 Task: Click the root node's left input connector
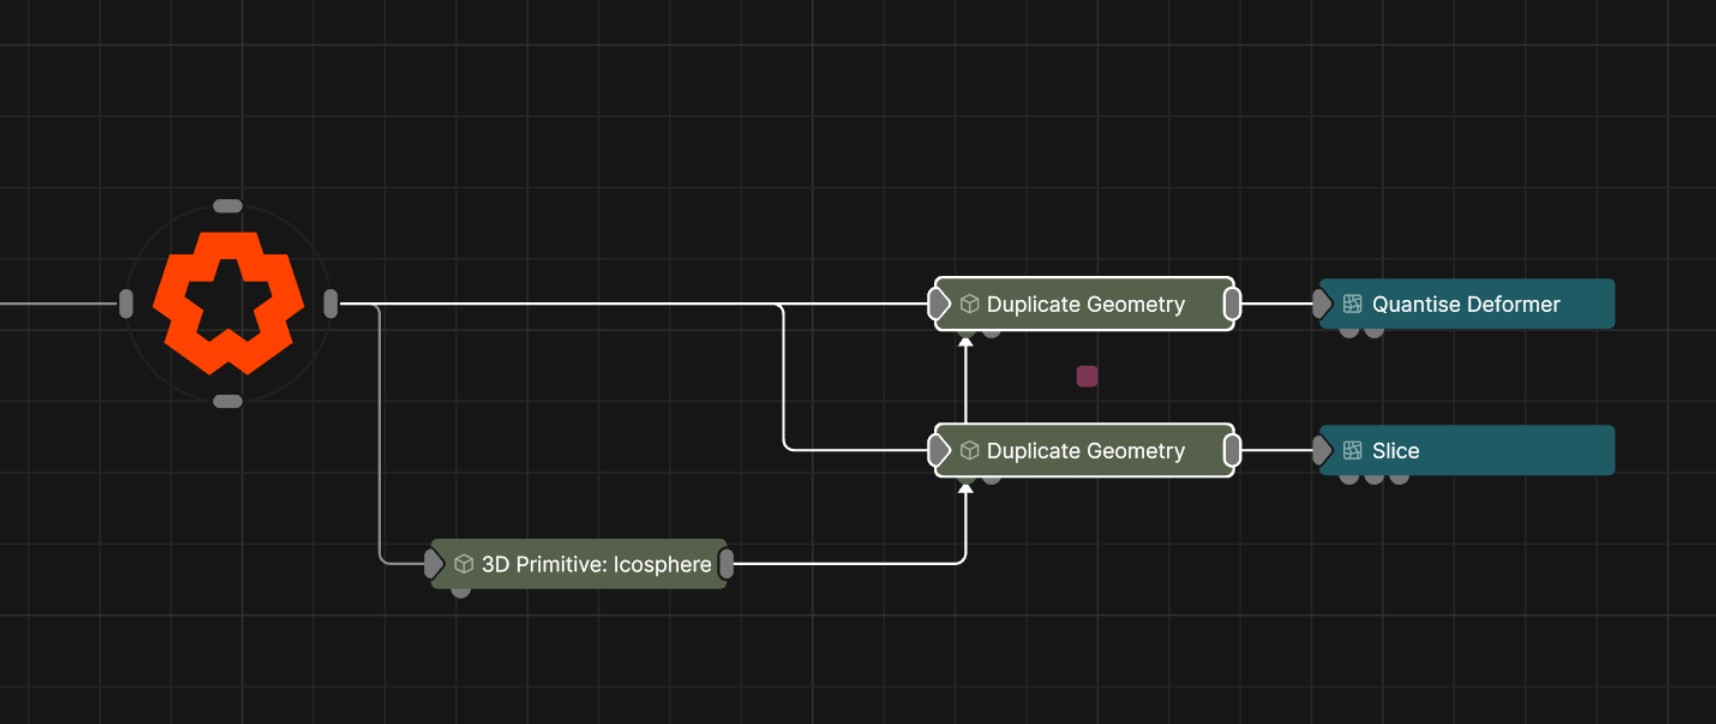click(126, 304)
